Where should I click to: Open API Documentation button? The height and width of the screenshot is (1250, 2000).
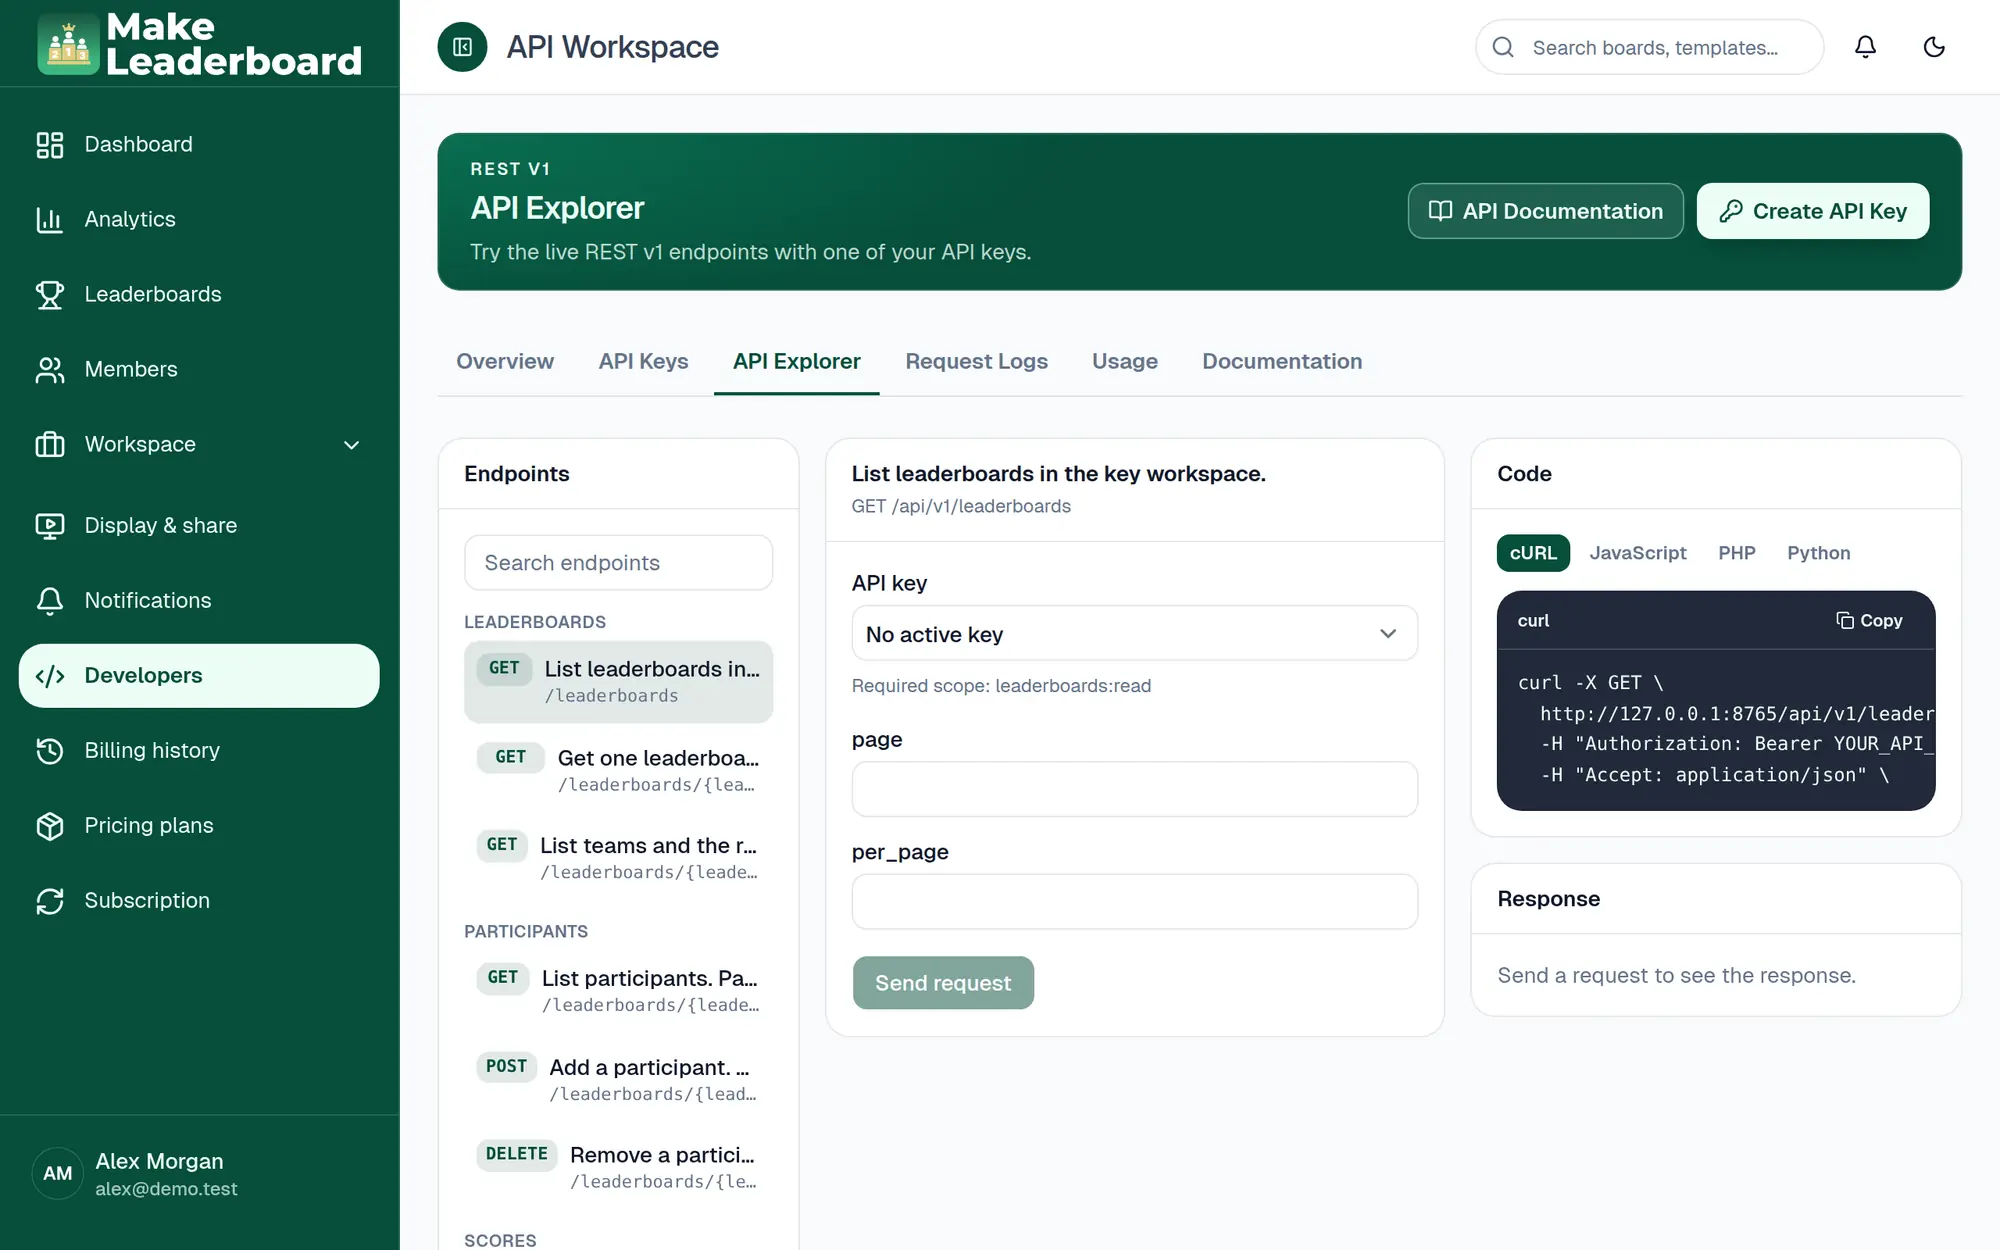[x=1546, y=211]
